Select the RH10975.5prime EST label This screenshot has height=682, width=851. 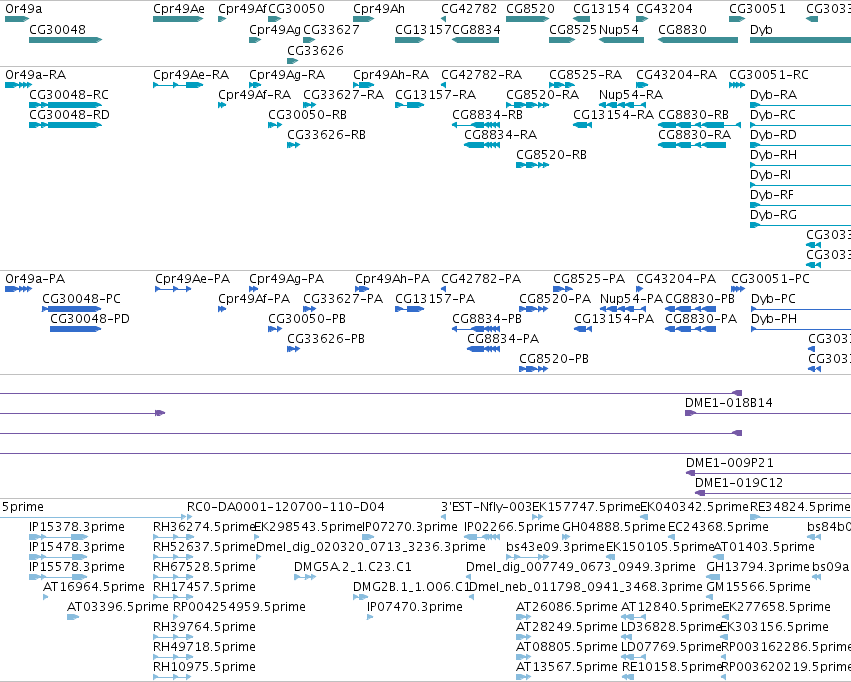coord(204,667)
